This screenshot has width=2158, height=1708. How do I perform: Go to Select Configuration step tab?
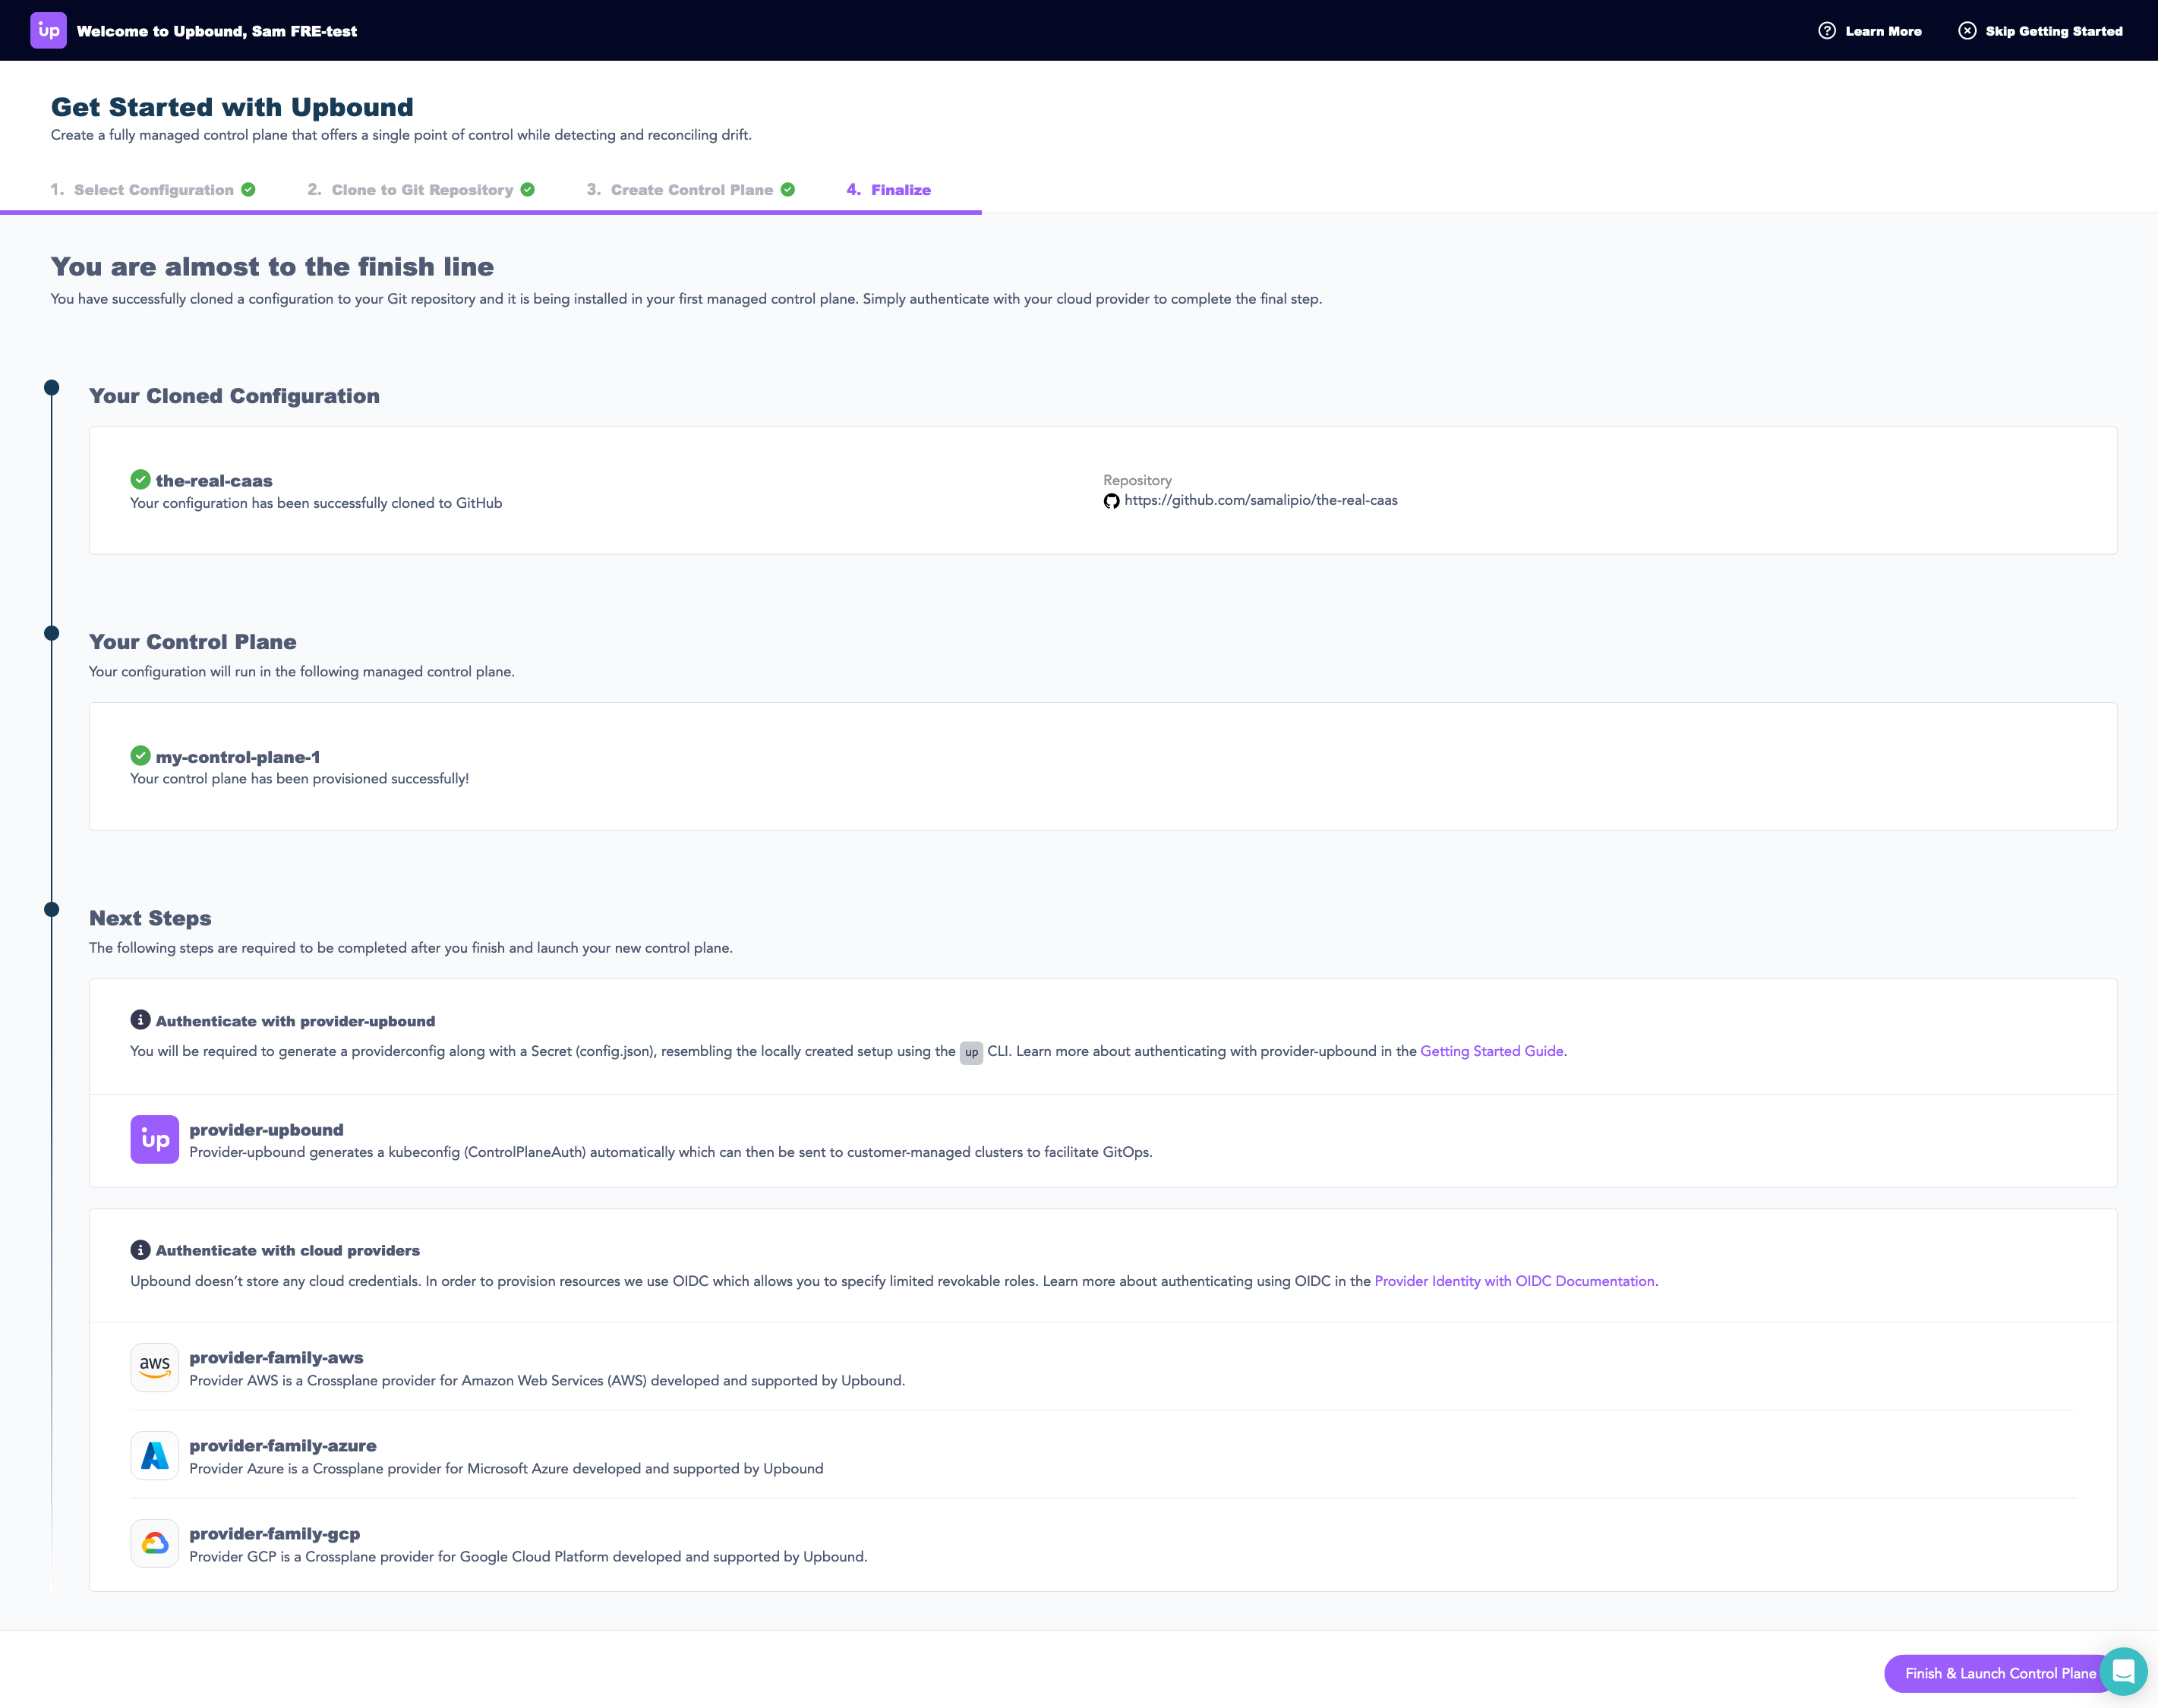pos(153,190)
